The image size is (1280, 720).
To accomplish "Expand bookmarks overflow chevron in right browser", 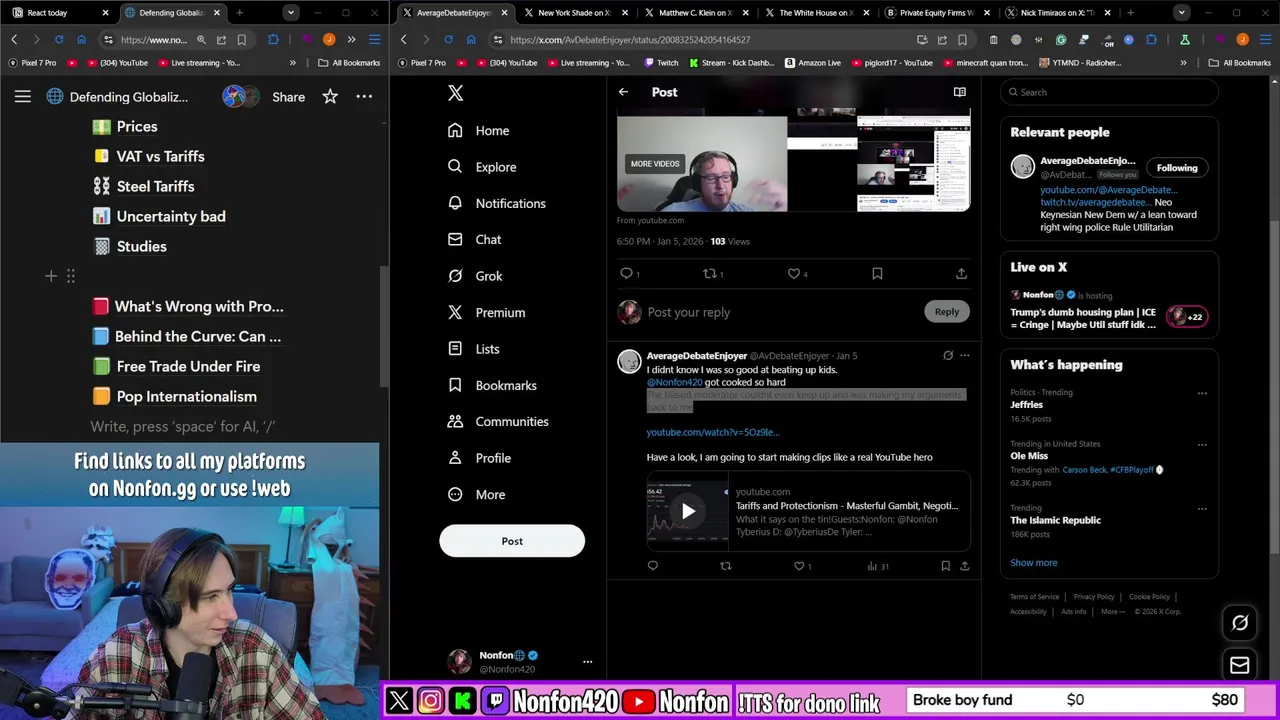I will click(x=1183, y=63).
